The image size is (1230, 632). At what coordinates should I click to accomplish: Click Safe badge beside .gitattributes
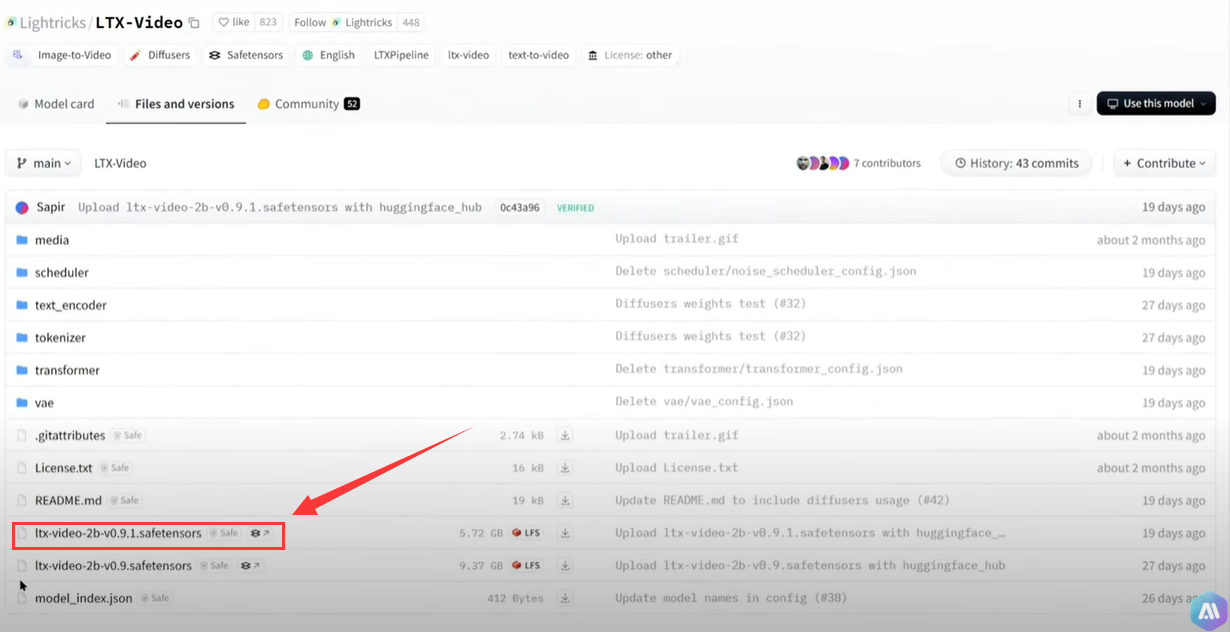(x=128, y=436)
